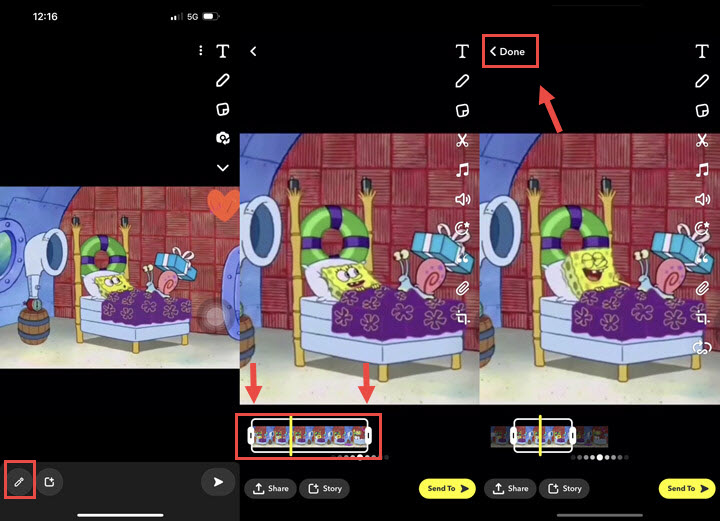This screenshot has height=521, width=720.
Task: Tap Story button in right screen
Action: pos(564,488)
